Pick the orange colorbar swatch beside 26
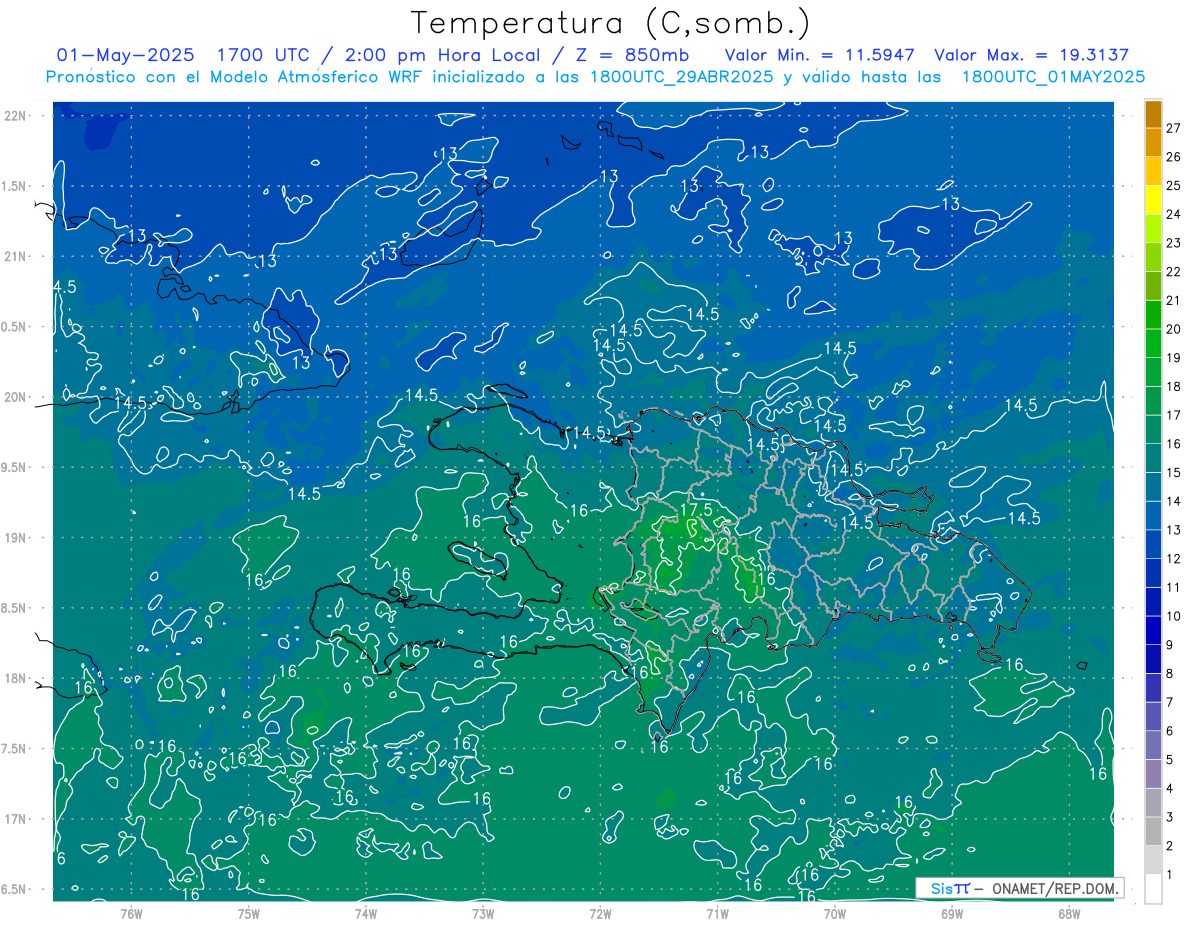Screen dimensions: 1200x927 (x=1154, y=143)
